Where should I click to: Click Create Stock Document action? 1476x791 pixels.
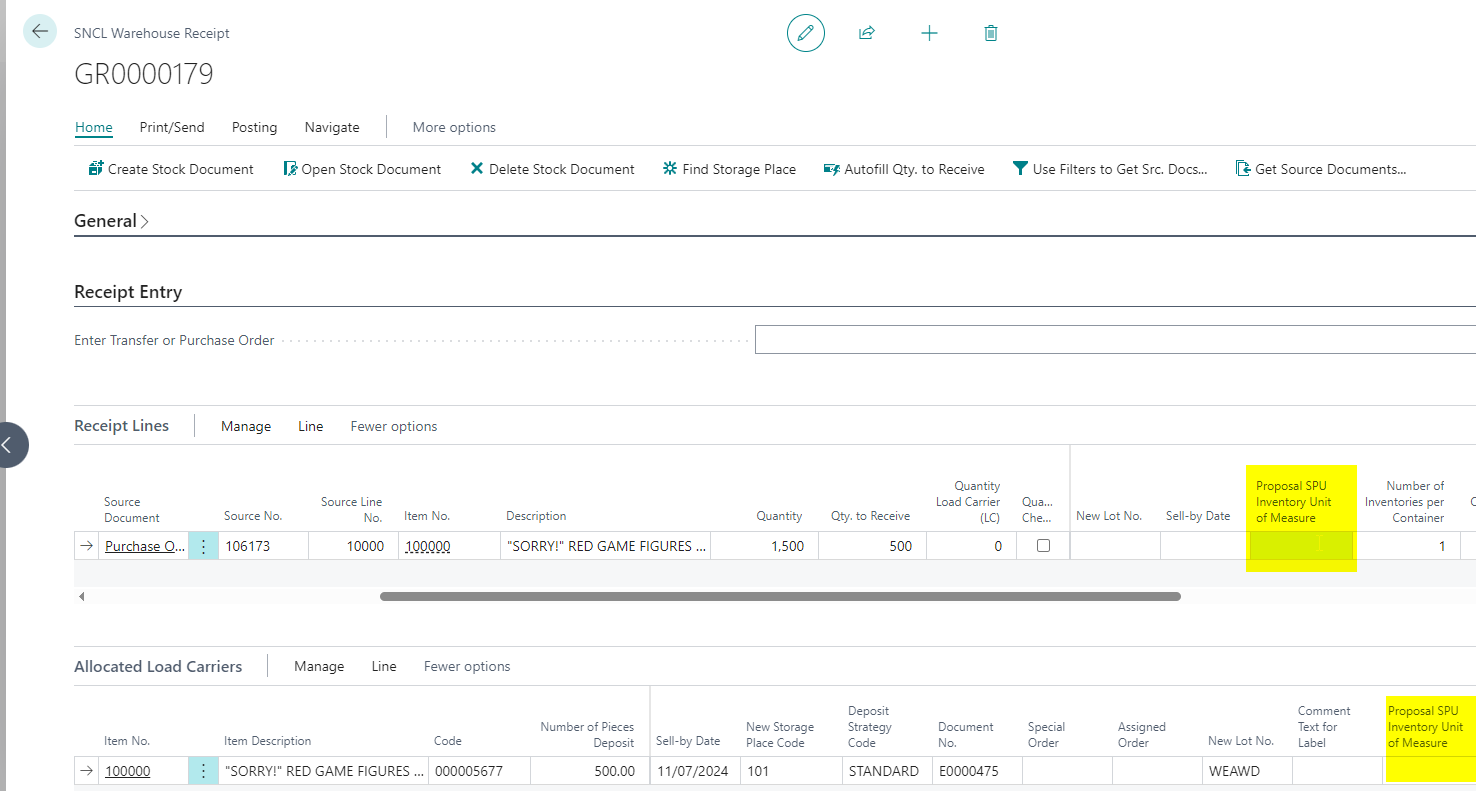tap(171, 169)
